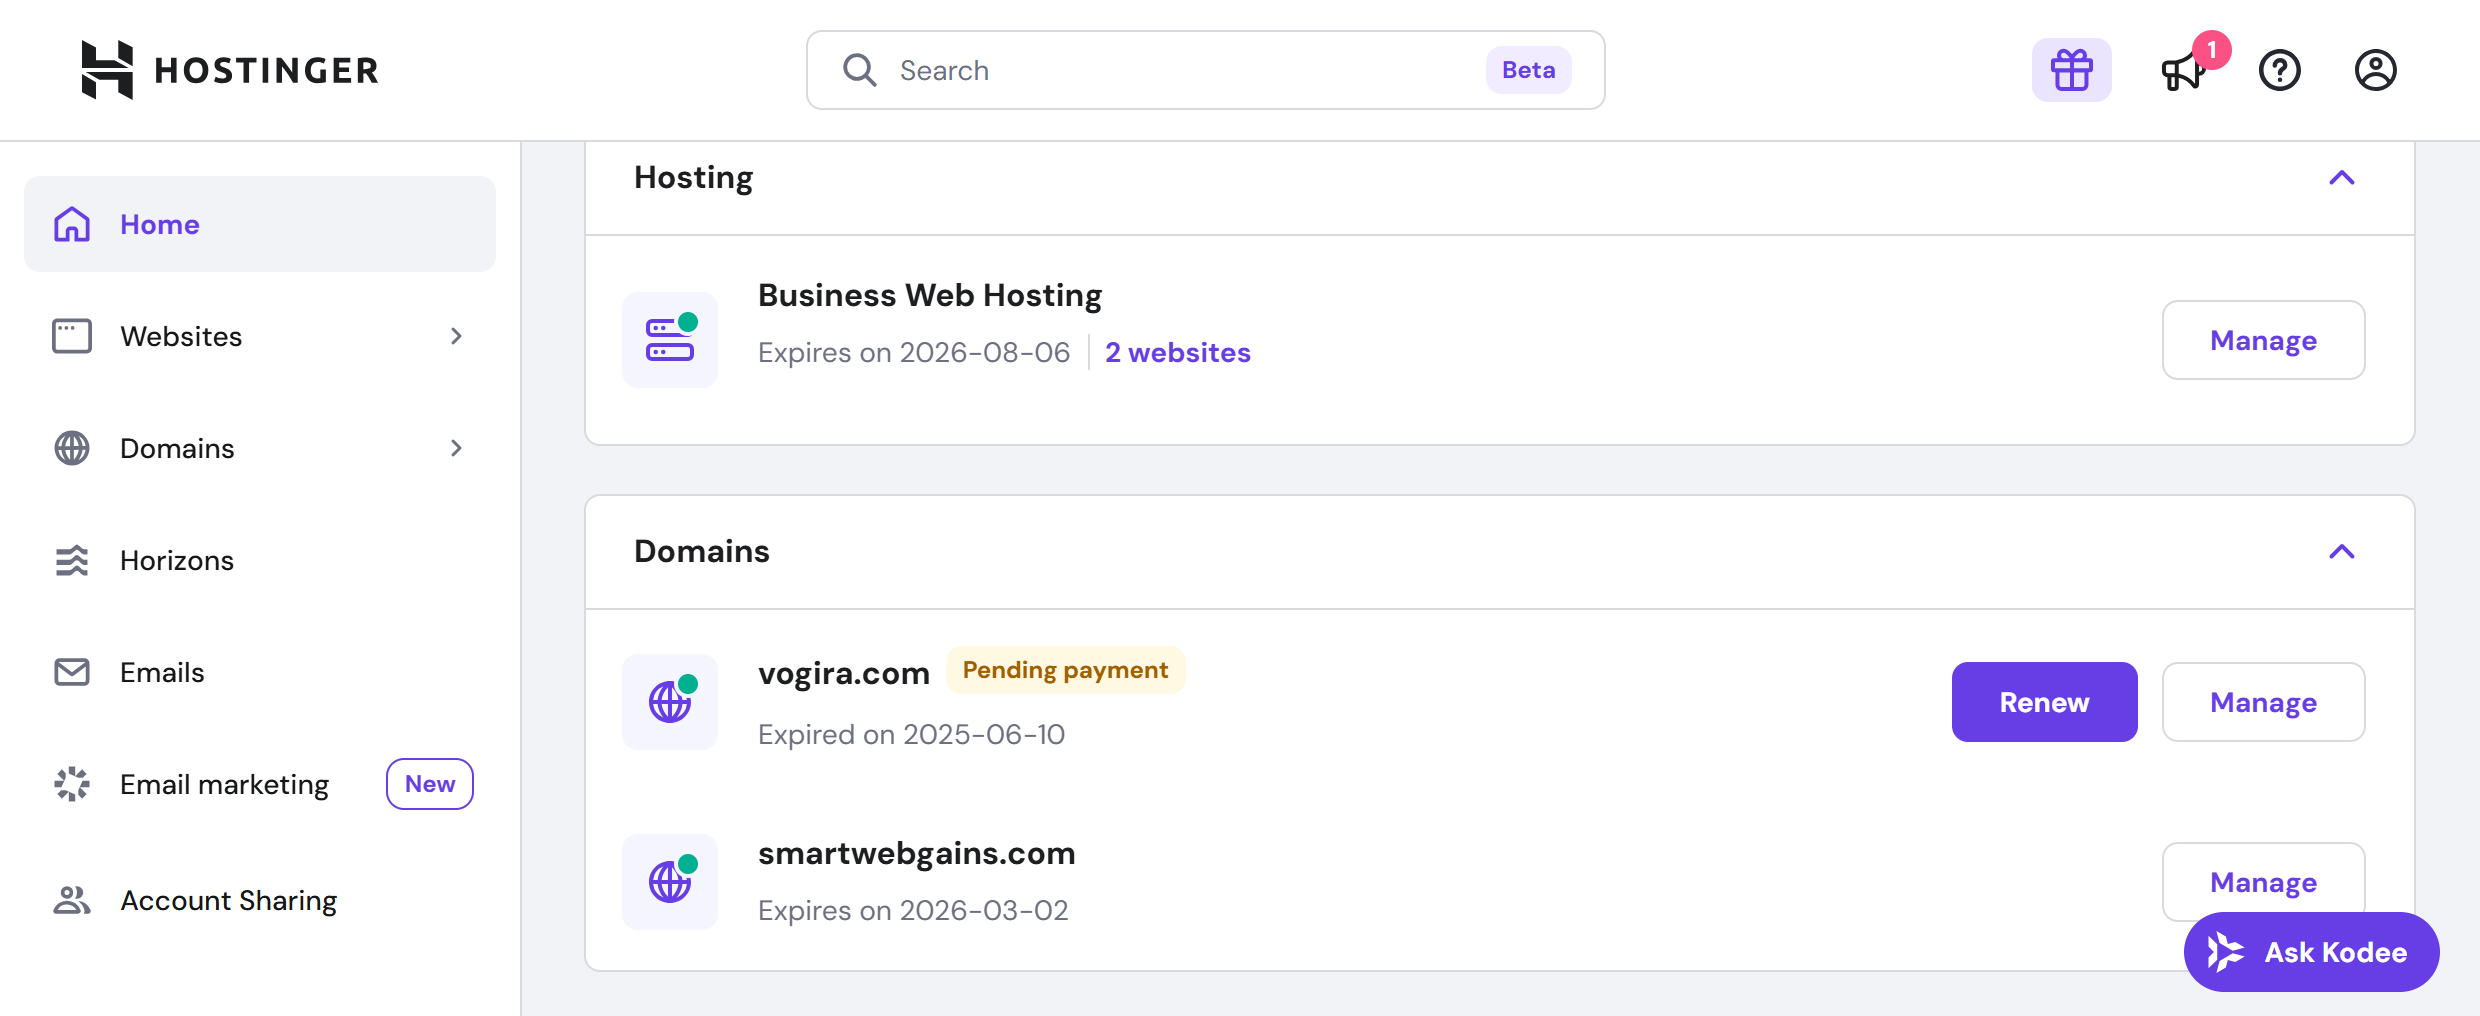Click the Business Web Hosting server icon
This screenshot has width=2480, height=1016.
point(669,339)
